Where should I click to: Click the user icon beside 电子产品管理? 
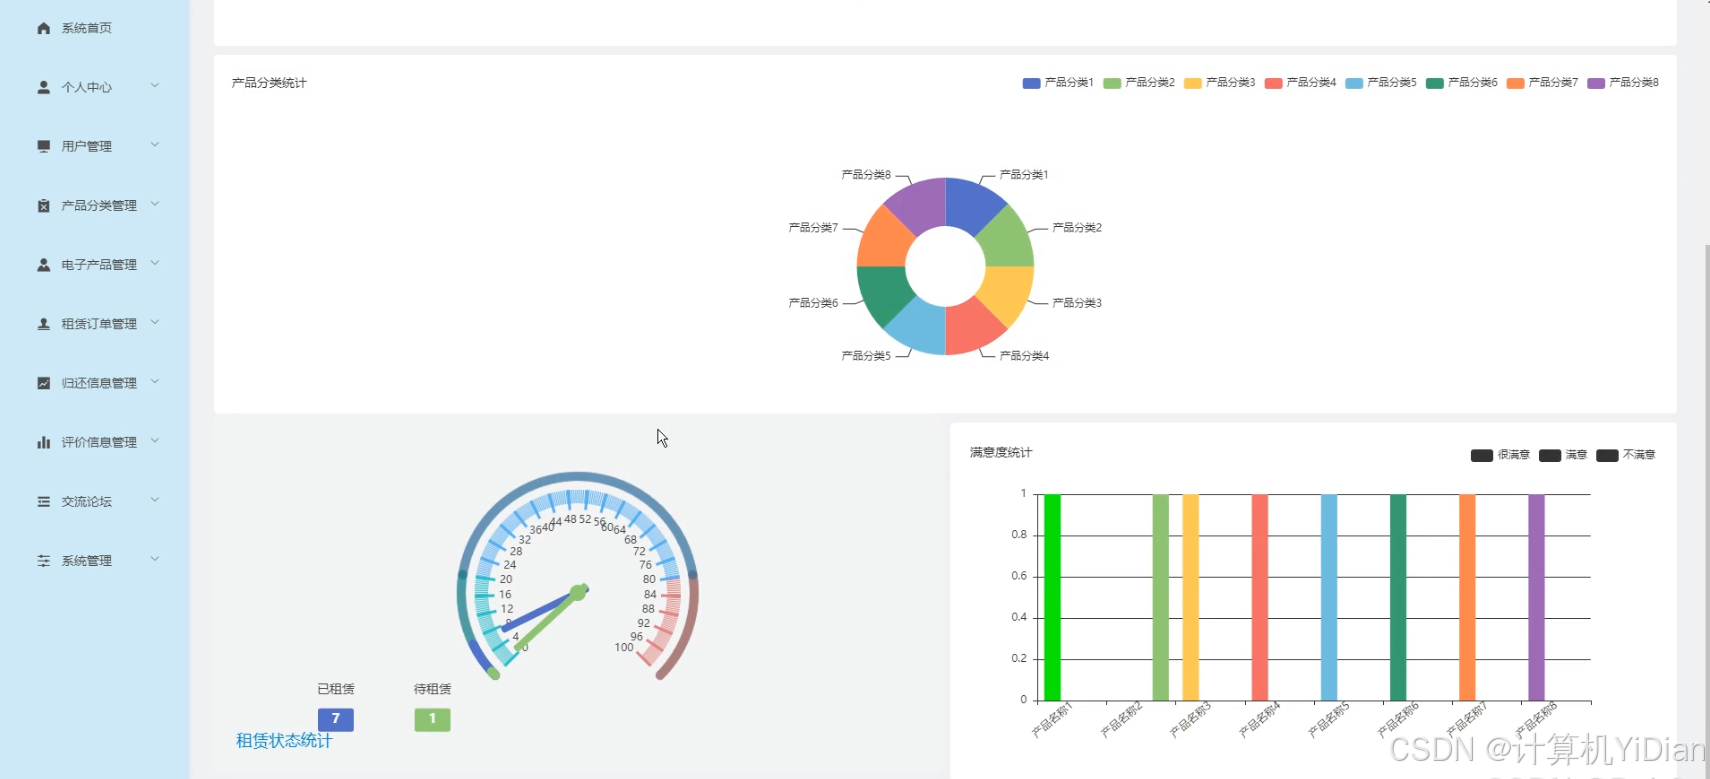[x=43, y=265]
